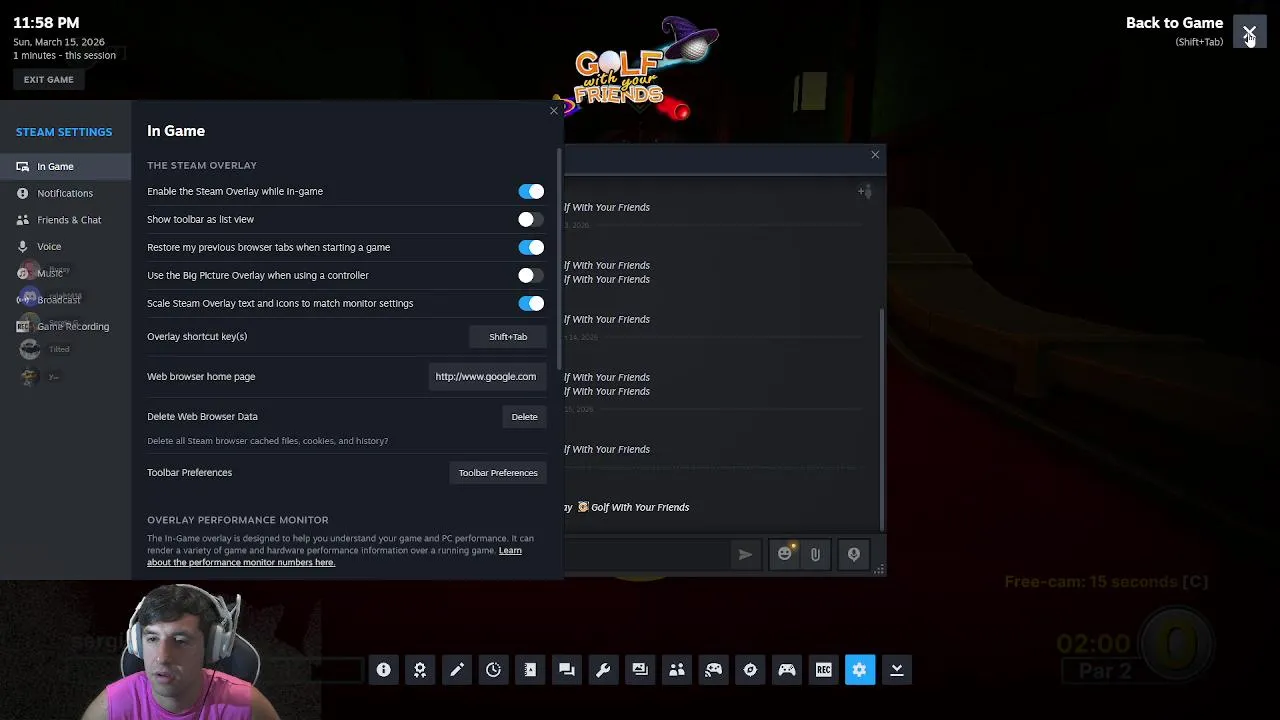Click the http://www.google.com home page field
This screenshot has height=720, width=1280.
pyautogui.click(x=486, y=377)
